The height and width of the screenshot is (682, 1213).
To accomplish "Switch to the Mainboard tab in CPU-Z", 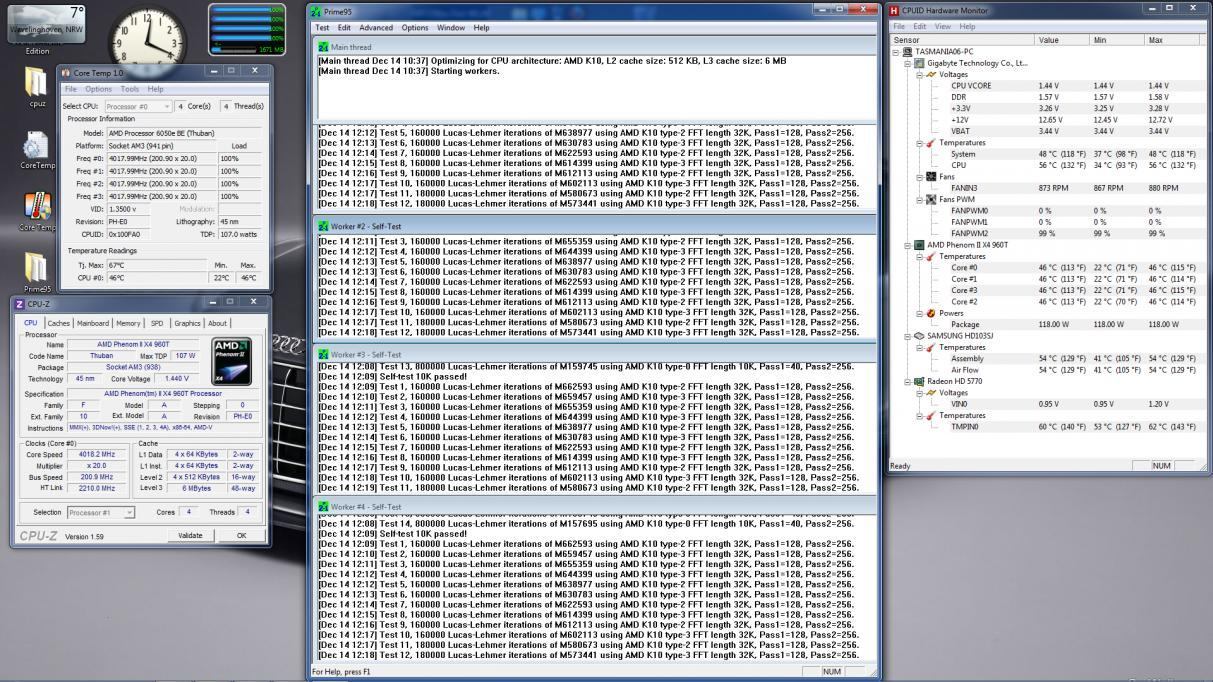I will click(93, 323).
